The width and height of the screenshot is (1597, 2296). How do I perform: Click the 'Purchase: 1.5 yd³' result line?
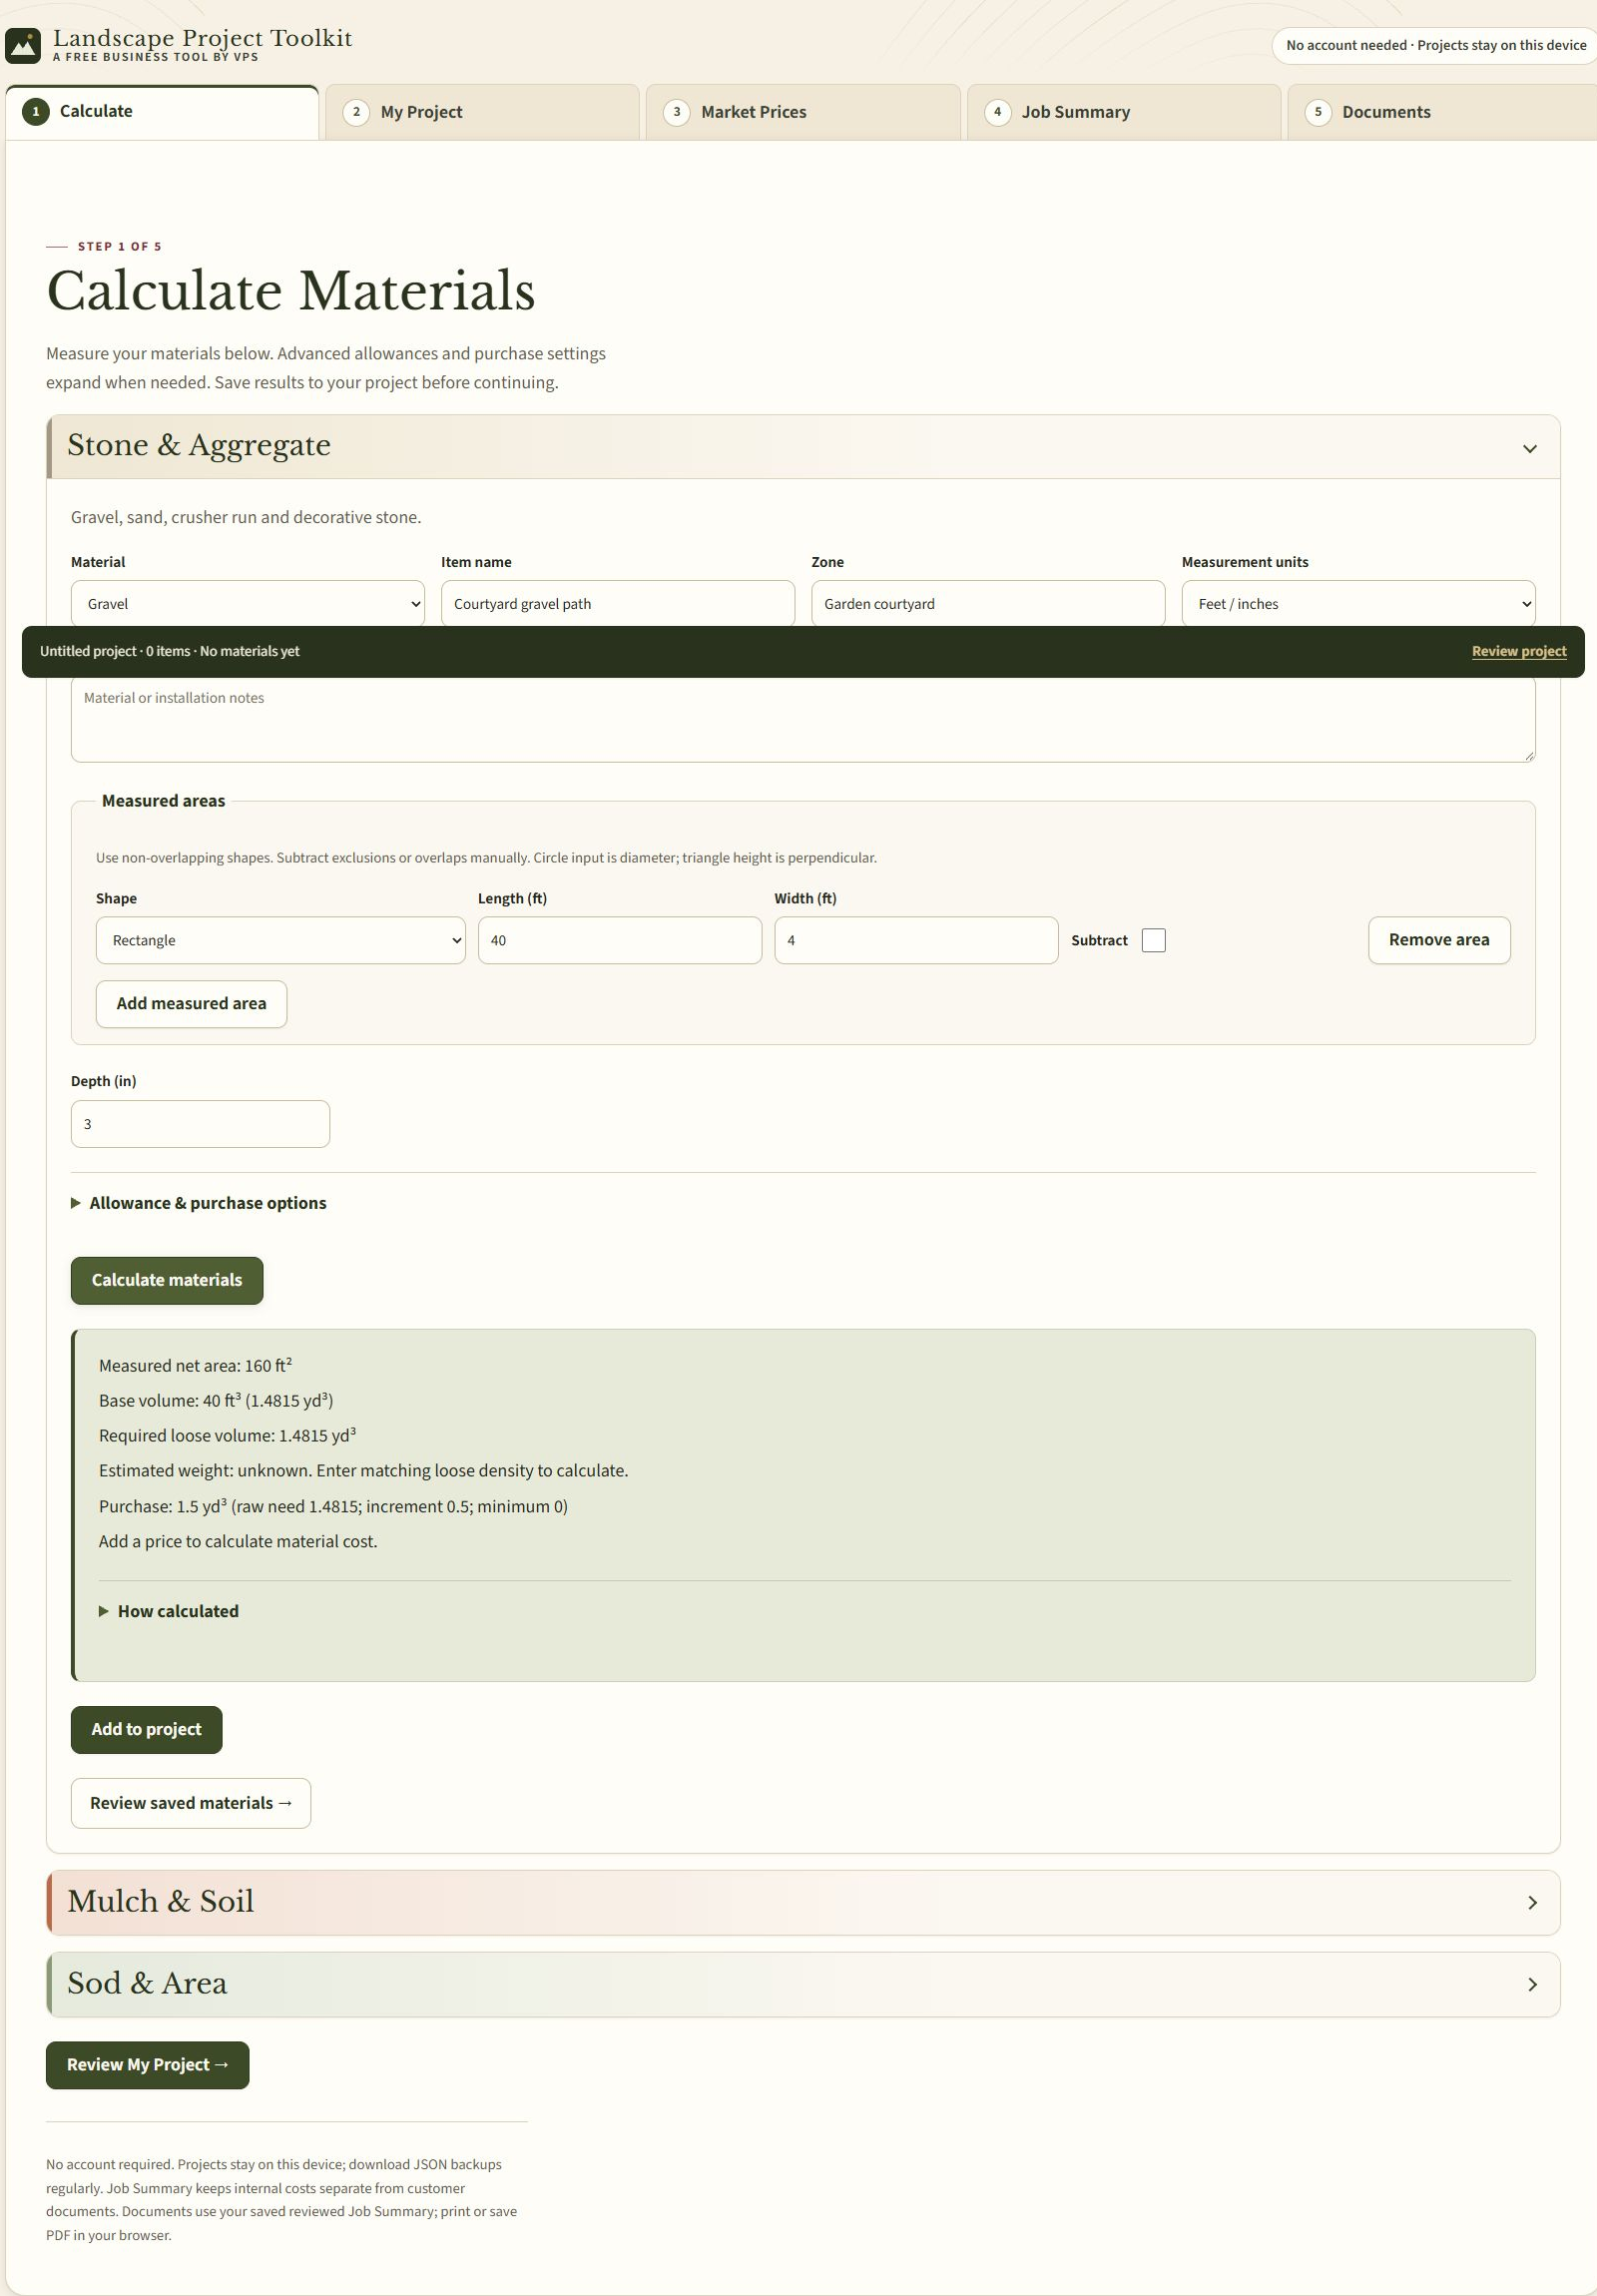(333, 1506)
